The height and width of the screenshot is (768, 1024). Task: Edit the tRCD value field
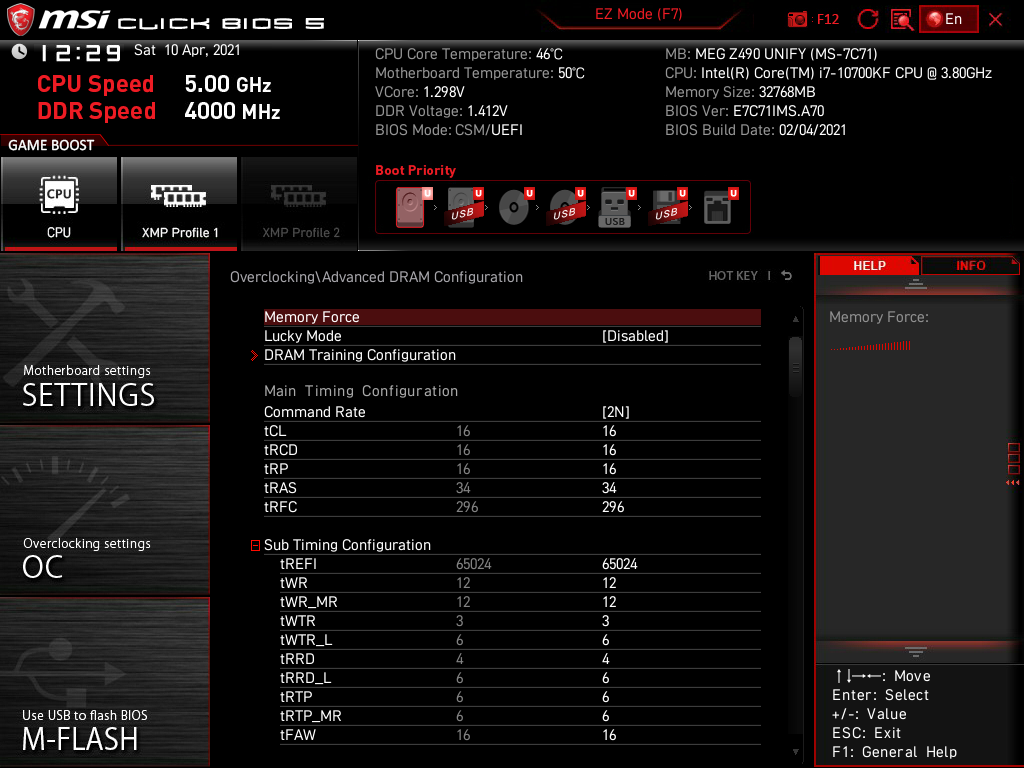coord(609,450)
